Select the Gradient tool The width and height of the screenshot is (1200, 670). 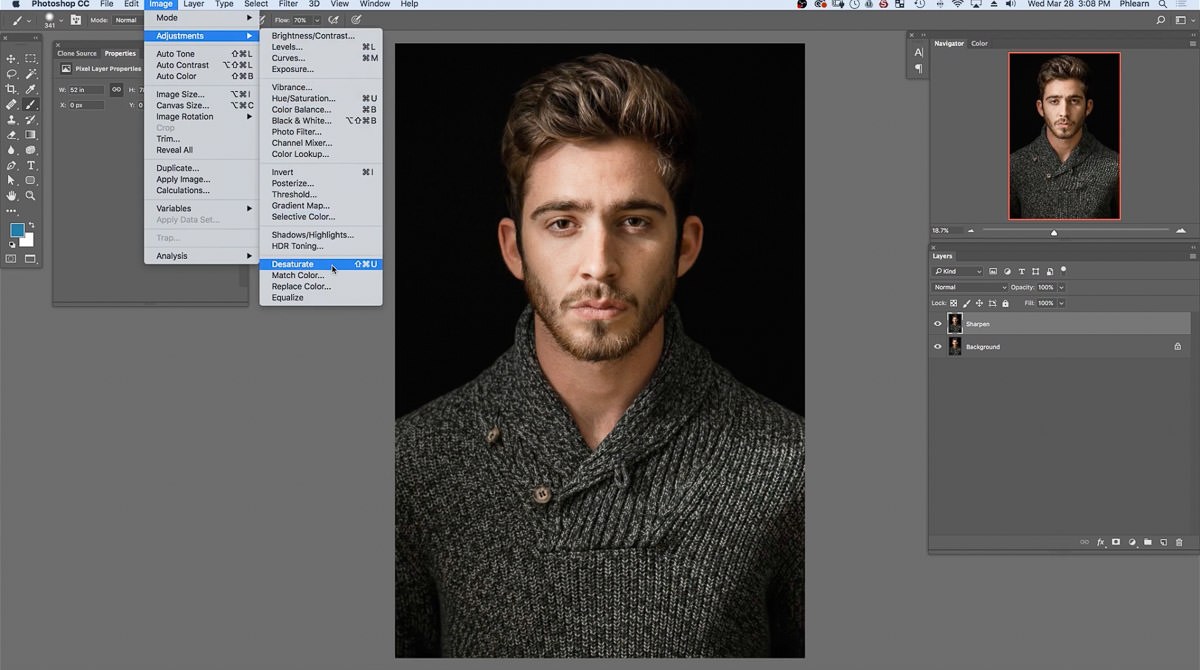tap(31, 134)
